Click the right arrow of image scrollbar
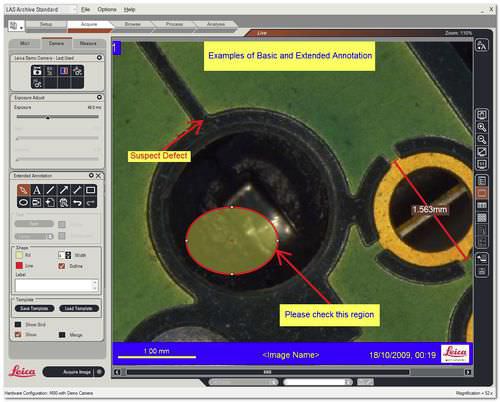 coord(468,372)
